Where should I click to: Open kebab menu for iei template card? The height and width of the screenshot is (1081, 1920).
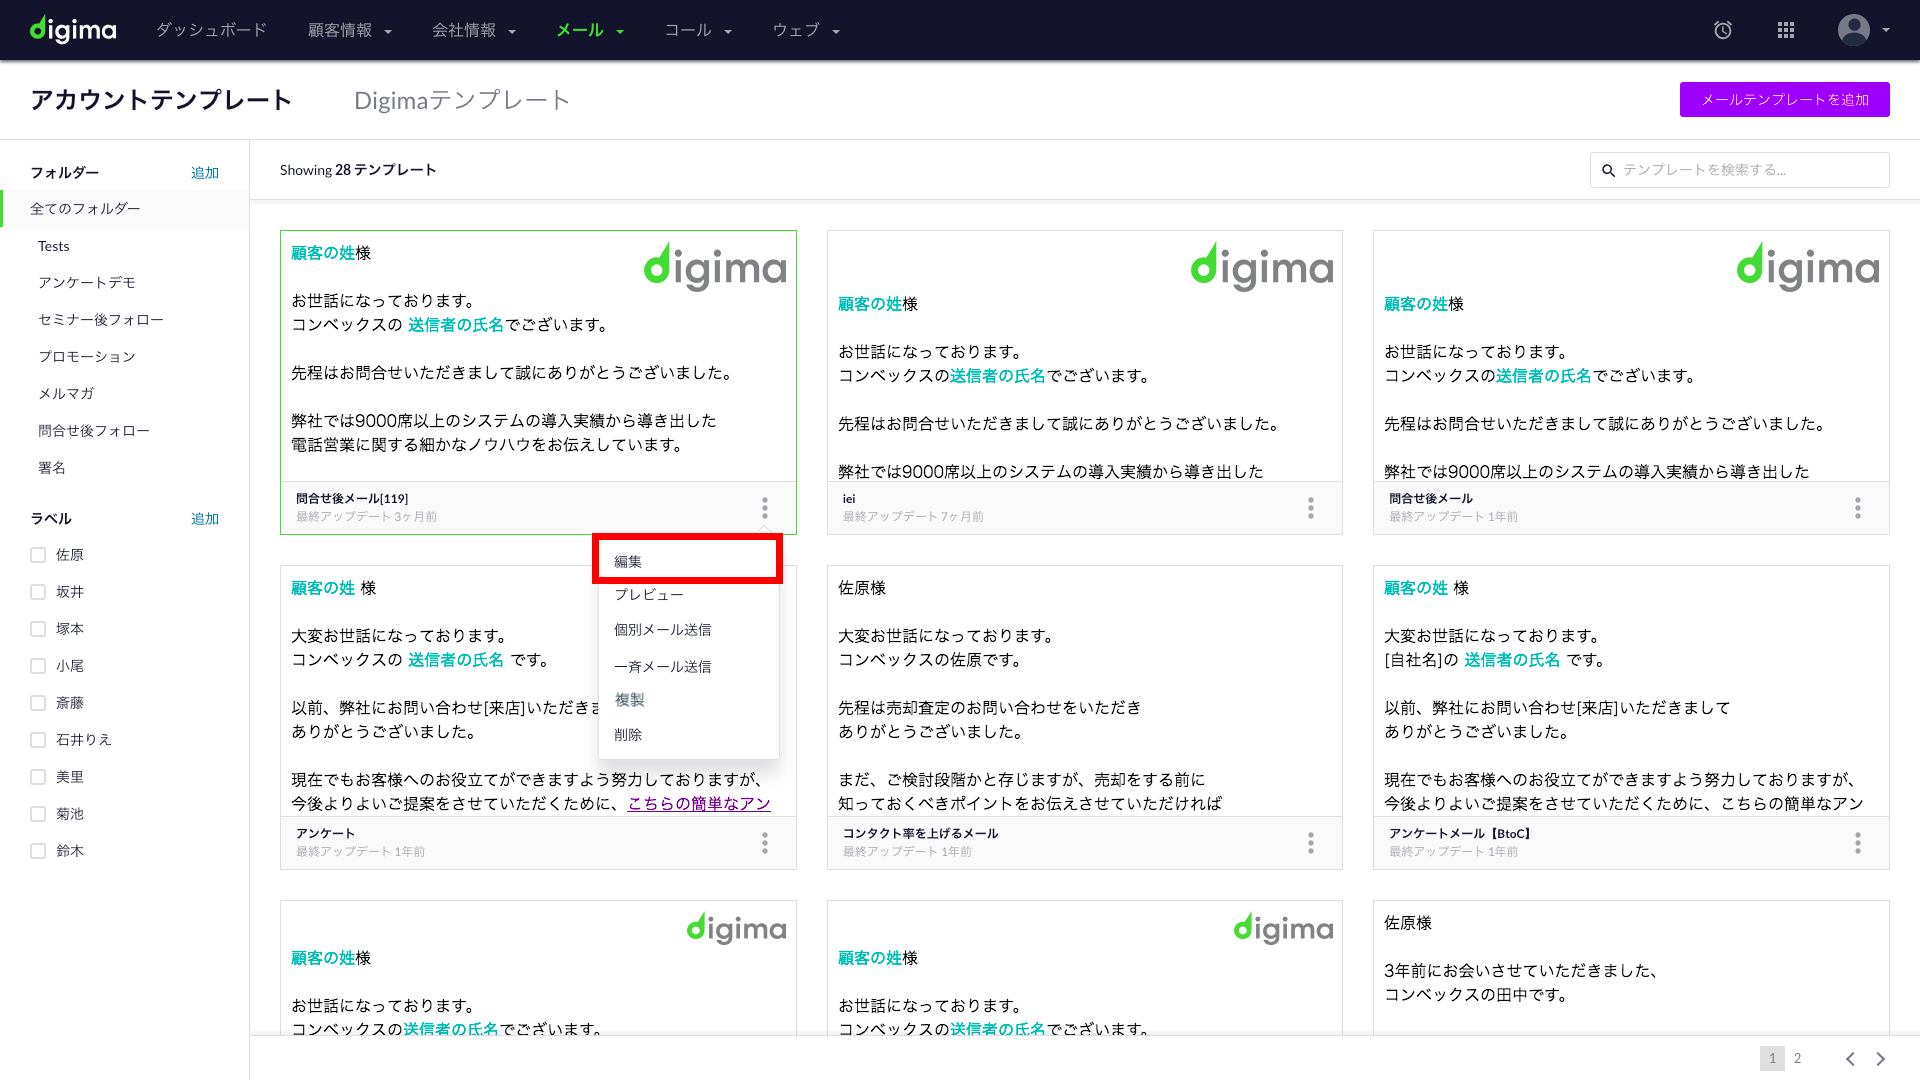coord(1311,508)
